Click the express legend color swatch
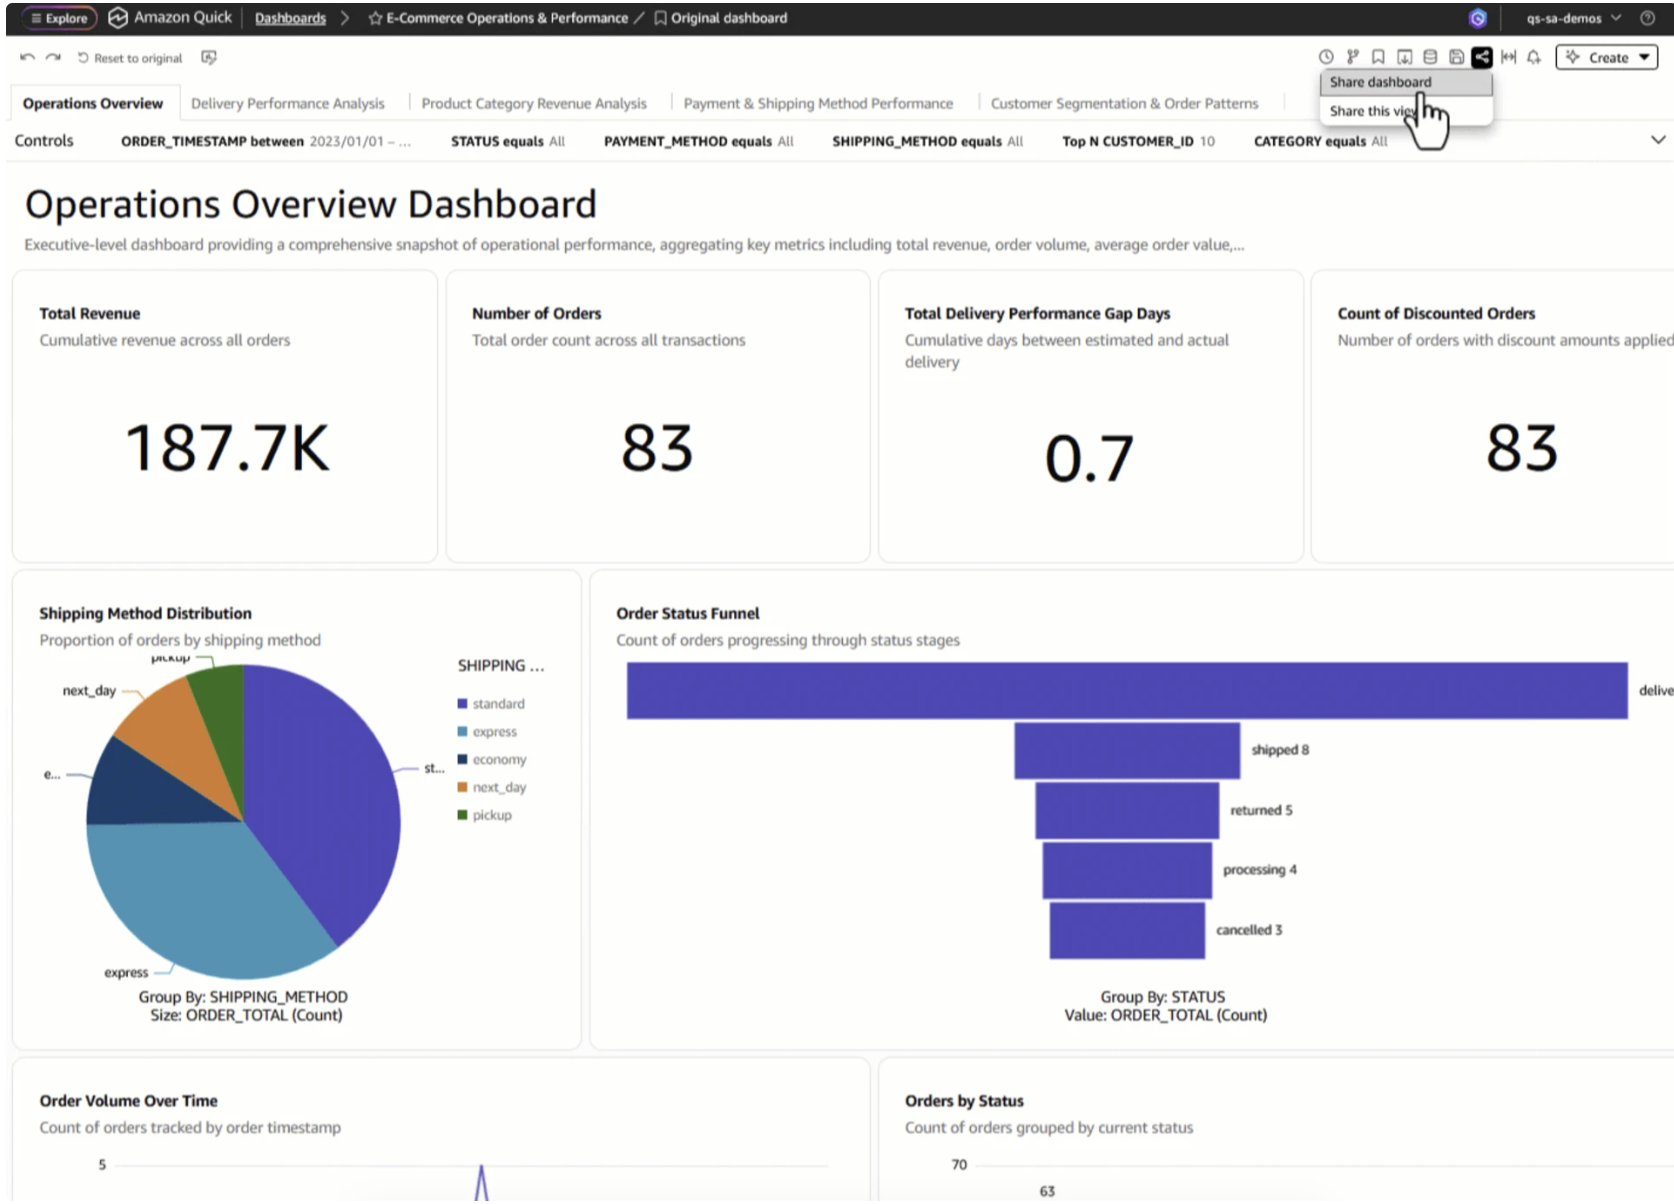The height and width of the screenshot is (1204, 1674). (462, 732)
